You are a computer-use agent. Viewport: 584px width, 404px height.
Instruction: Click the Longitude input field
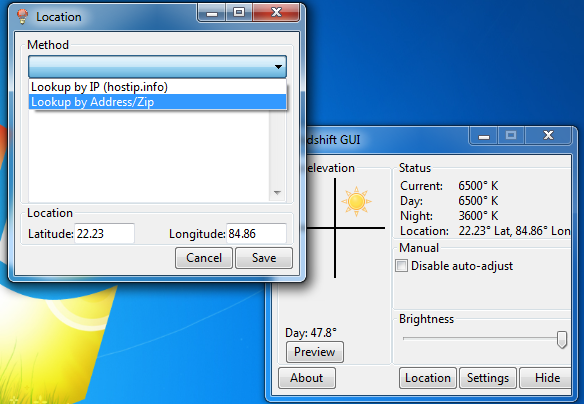click(256, 233)
